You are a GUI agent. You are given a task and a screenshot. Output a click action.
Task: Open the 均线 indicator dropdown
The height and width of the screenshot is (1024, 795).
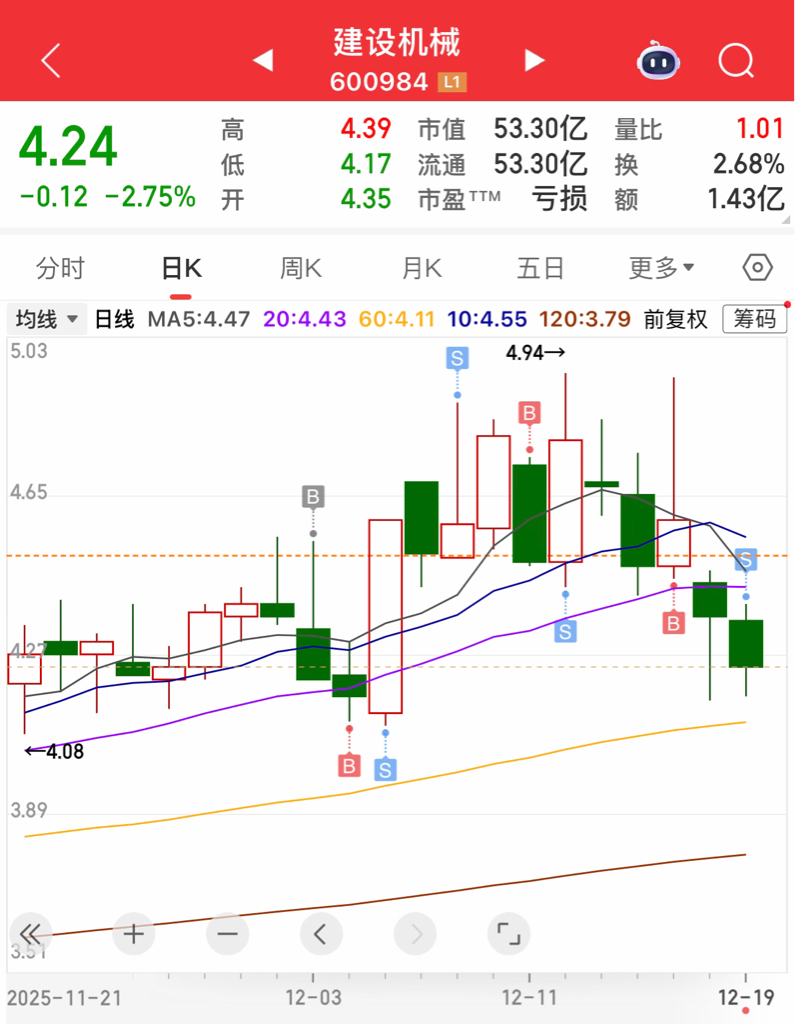point(47,319)
